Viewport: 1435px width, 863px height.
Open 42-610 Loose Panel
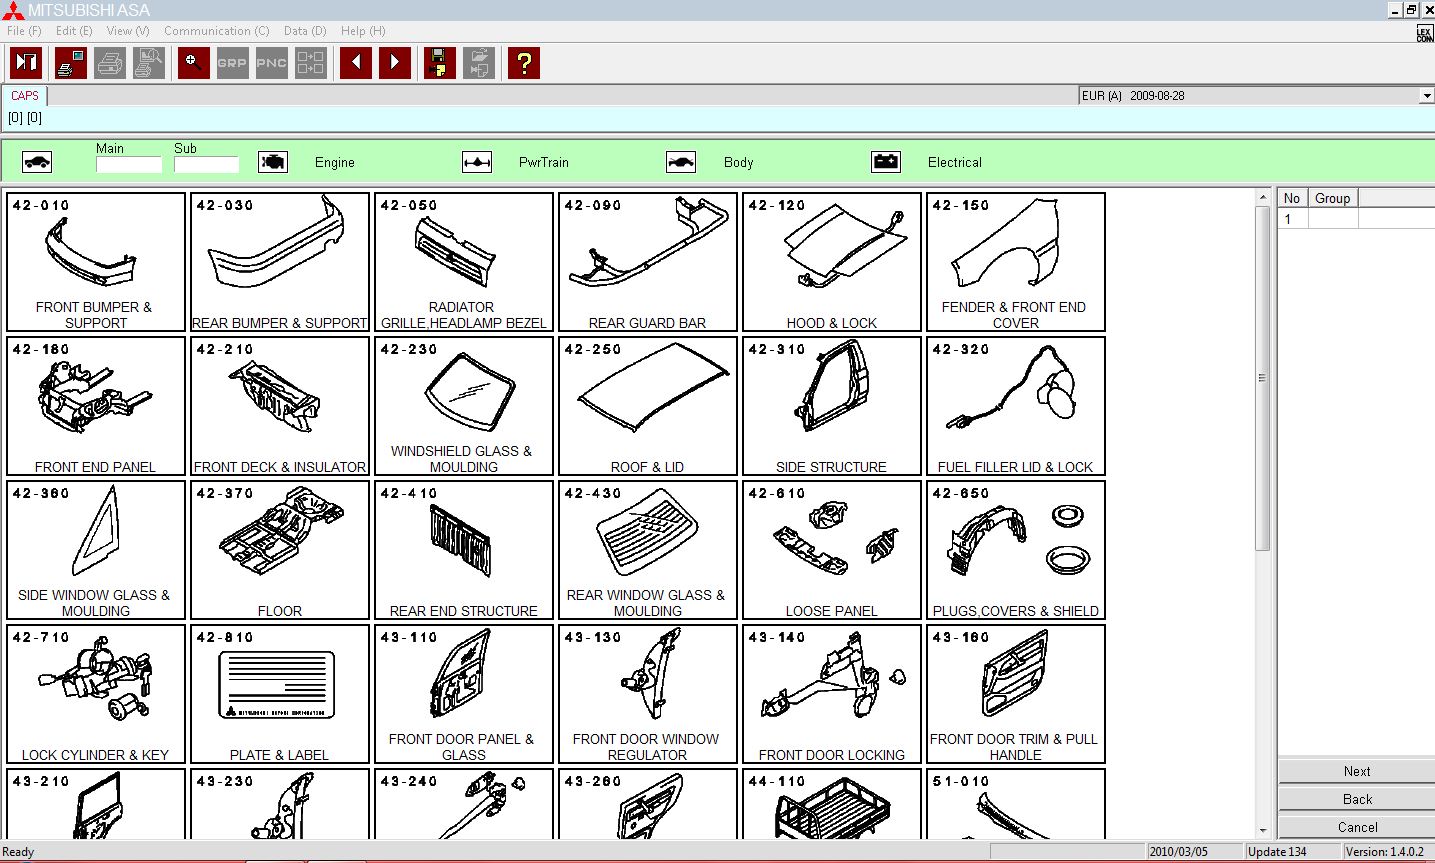[832, 550]
